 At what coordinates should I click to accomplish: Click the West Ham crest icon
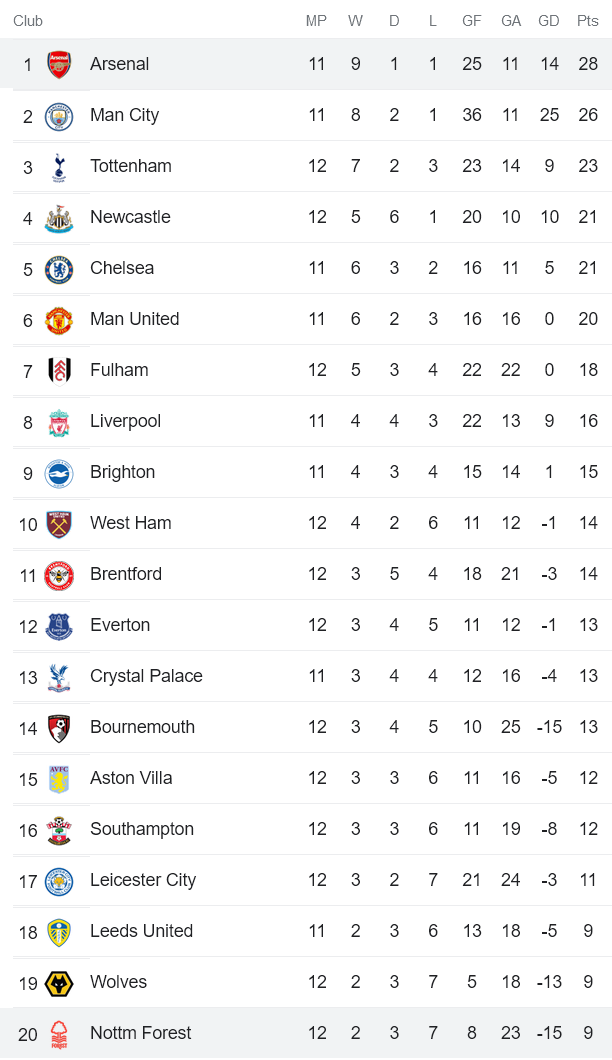tap(59, 524)
